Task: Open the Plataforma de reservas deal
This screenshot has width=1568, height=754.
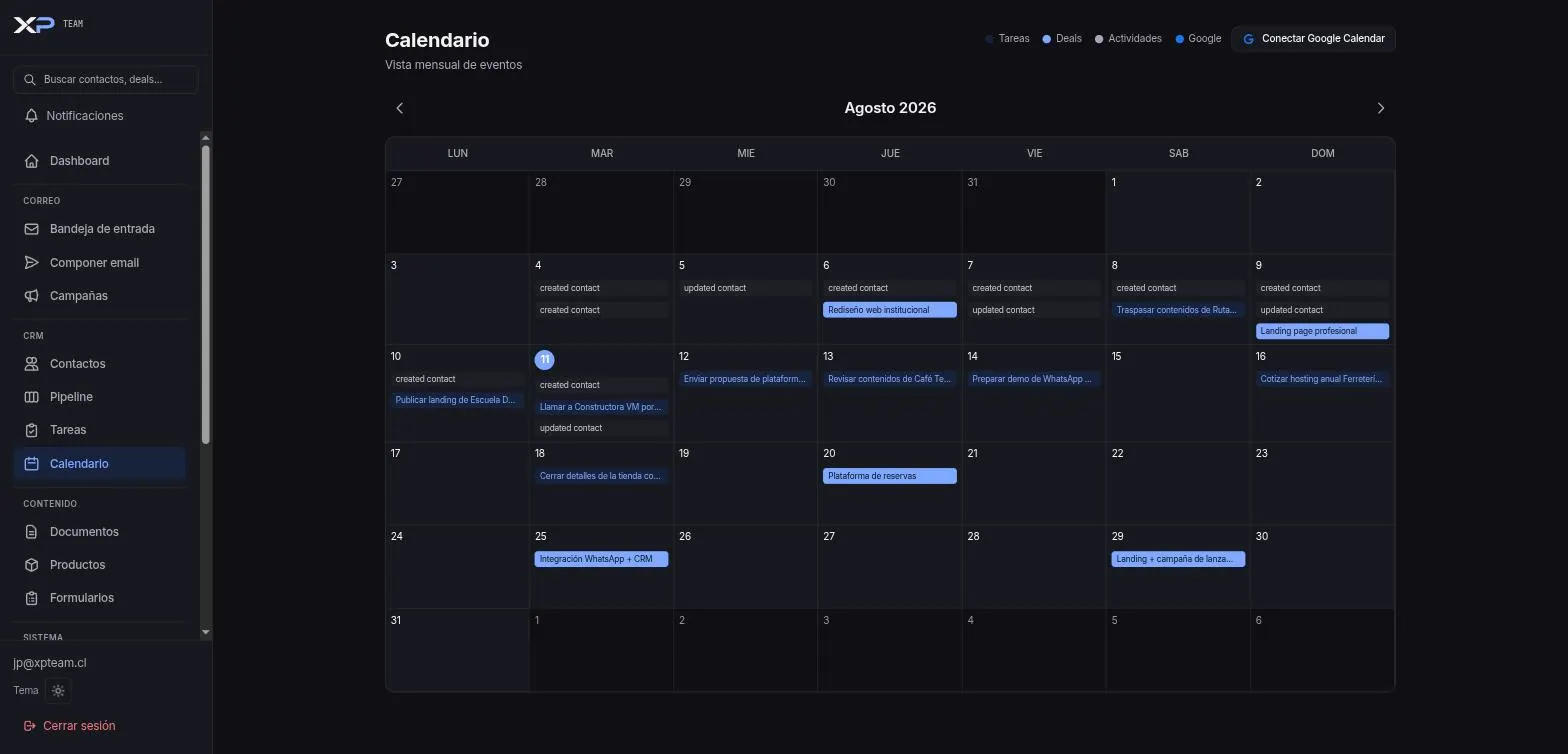Action: (x=890, y=476)
